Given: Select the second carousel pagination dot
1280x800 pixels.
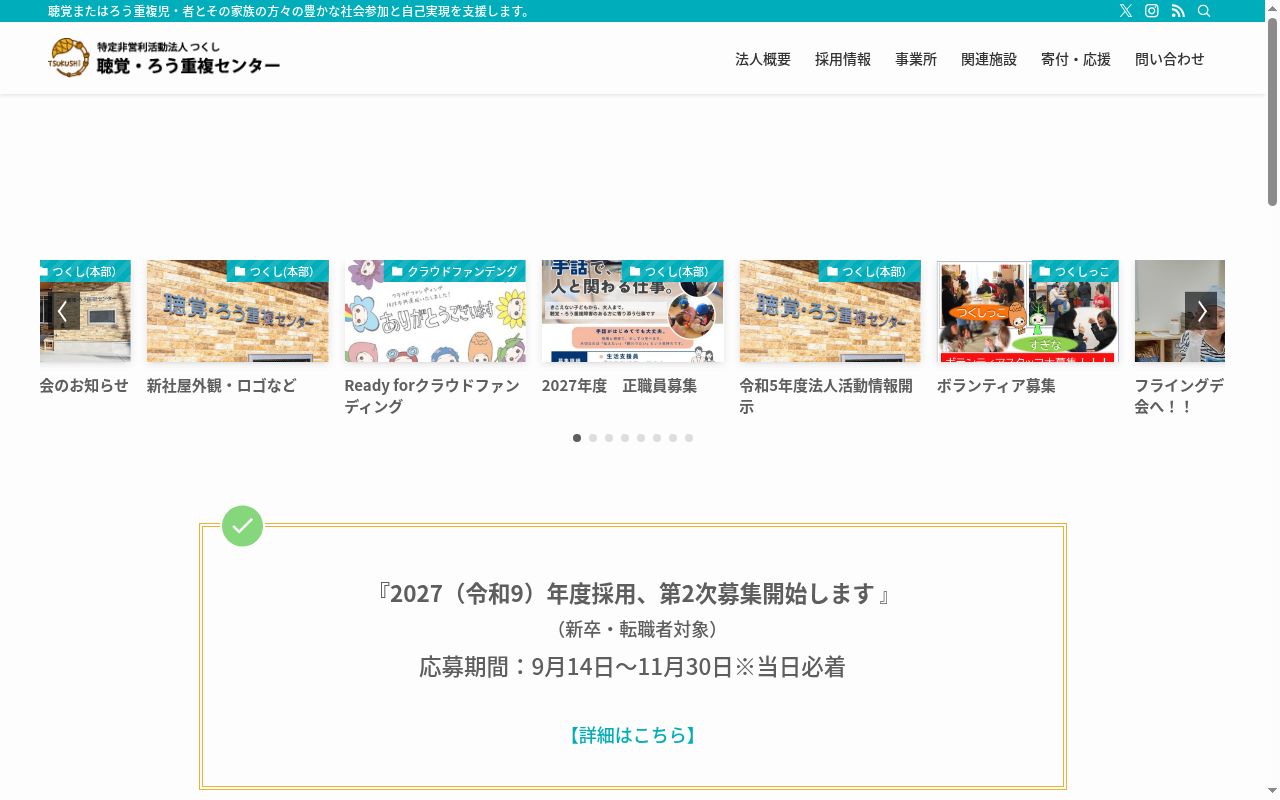Looking at the screenshot, I should click(593, 438).
